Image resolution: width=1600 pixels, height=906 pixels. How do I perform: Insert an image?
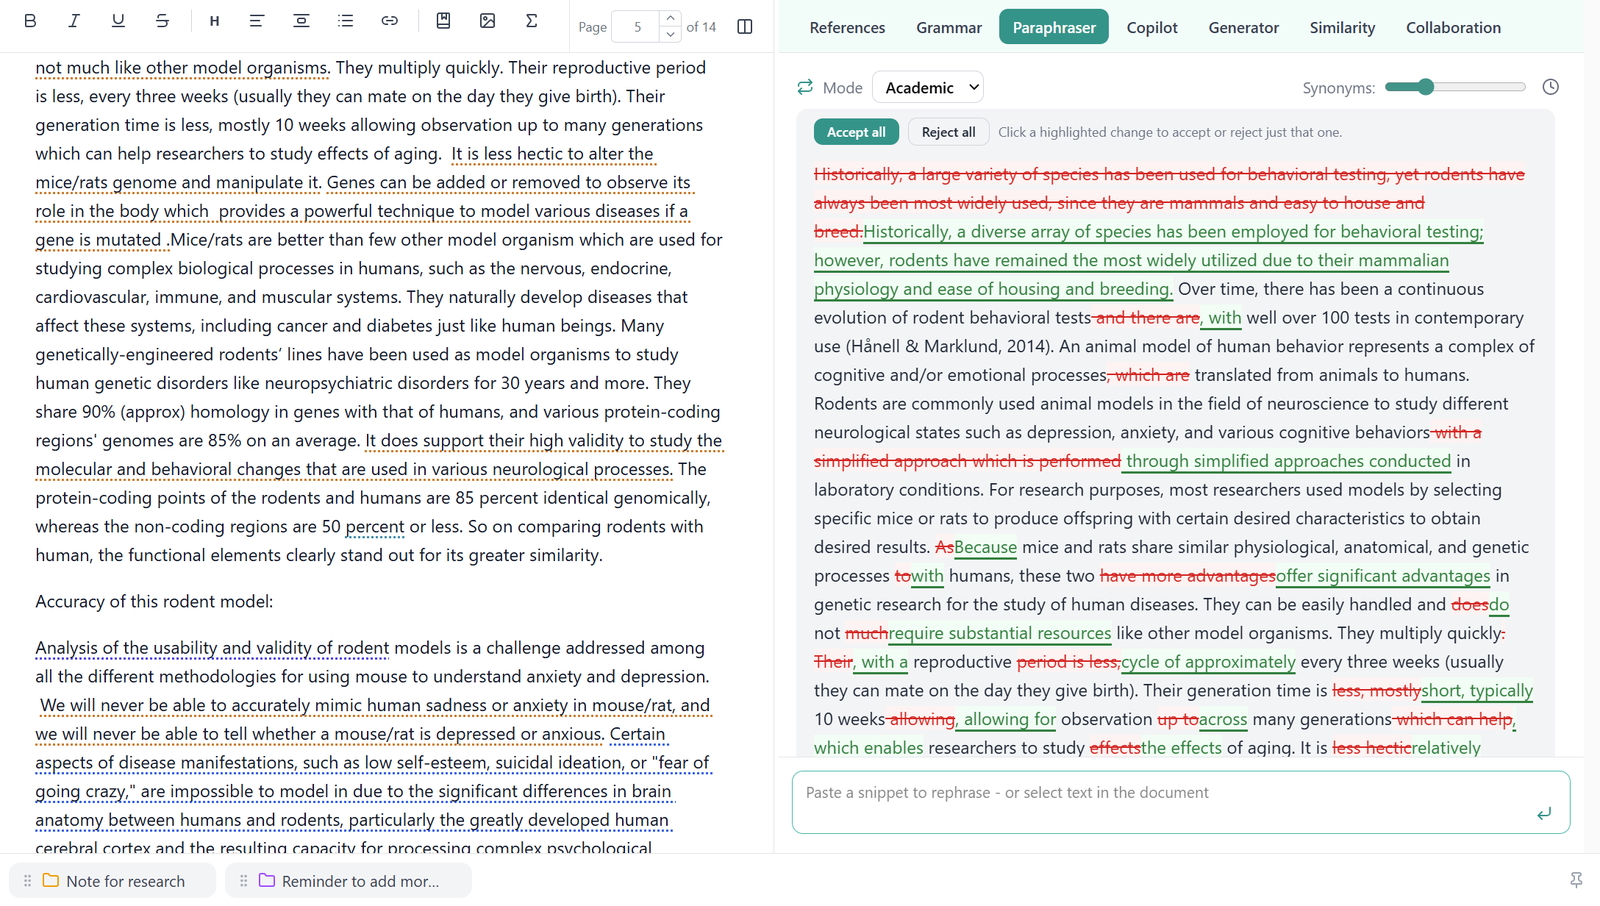(487, 21)
